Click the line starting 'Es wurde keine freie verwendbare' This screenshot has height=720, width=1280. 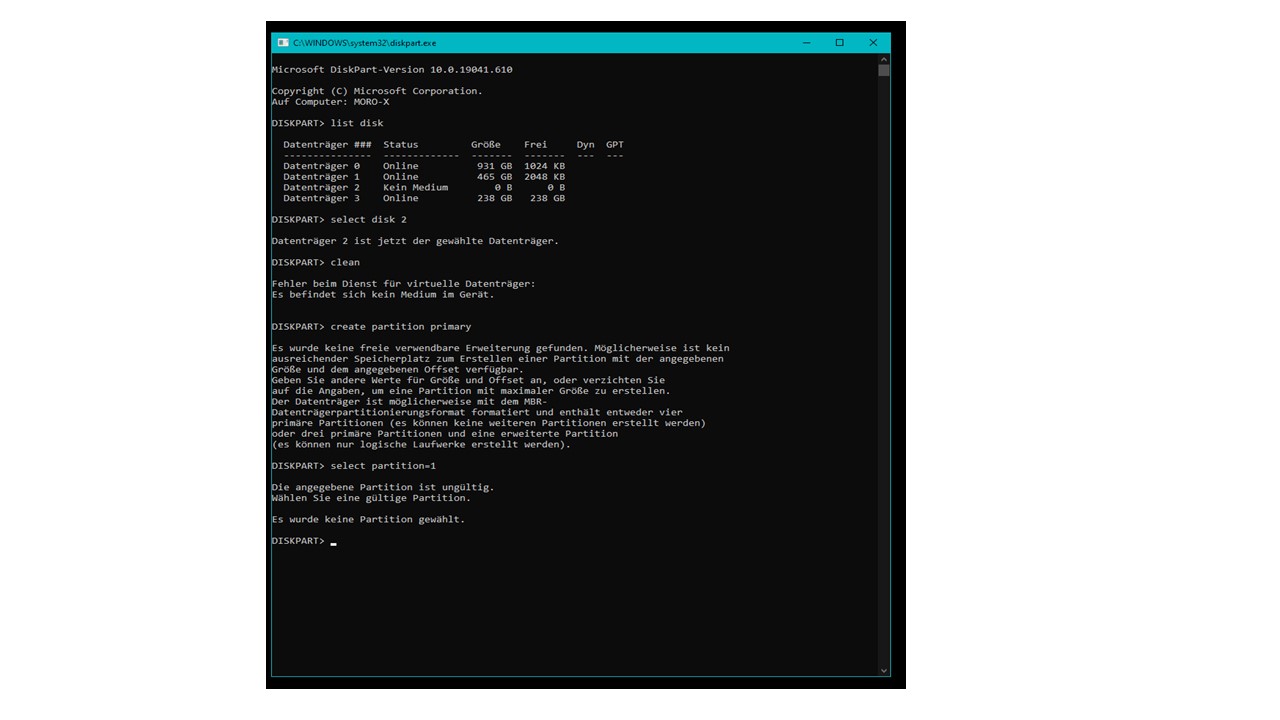(x=501, y=348)
